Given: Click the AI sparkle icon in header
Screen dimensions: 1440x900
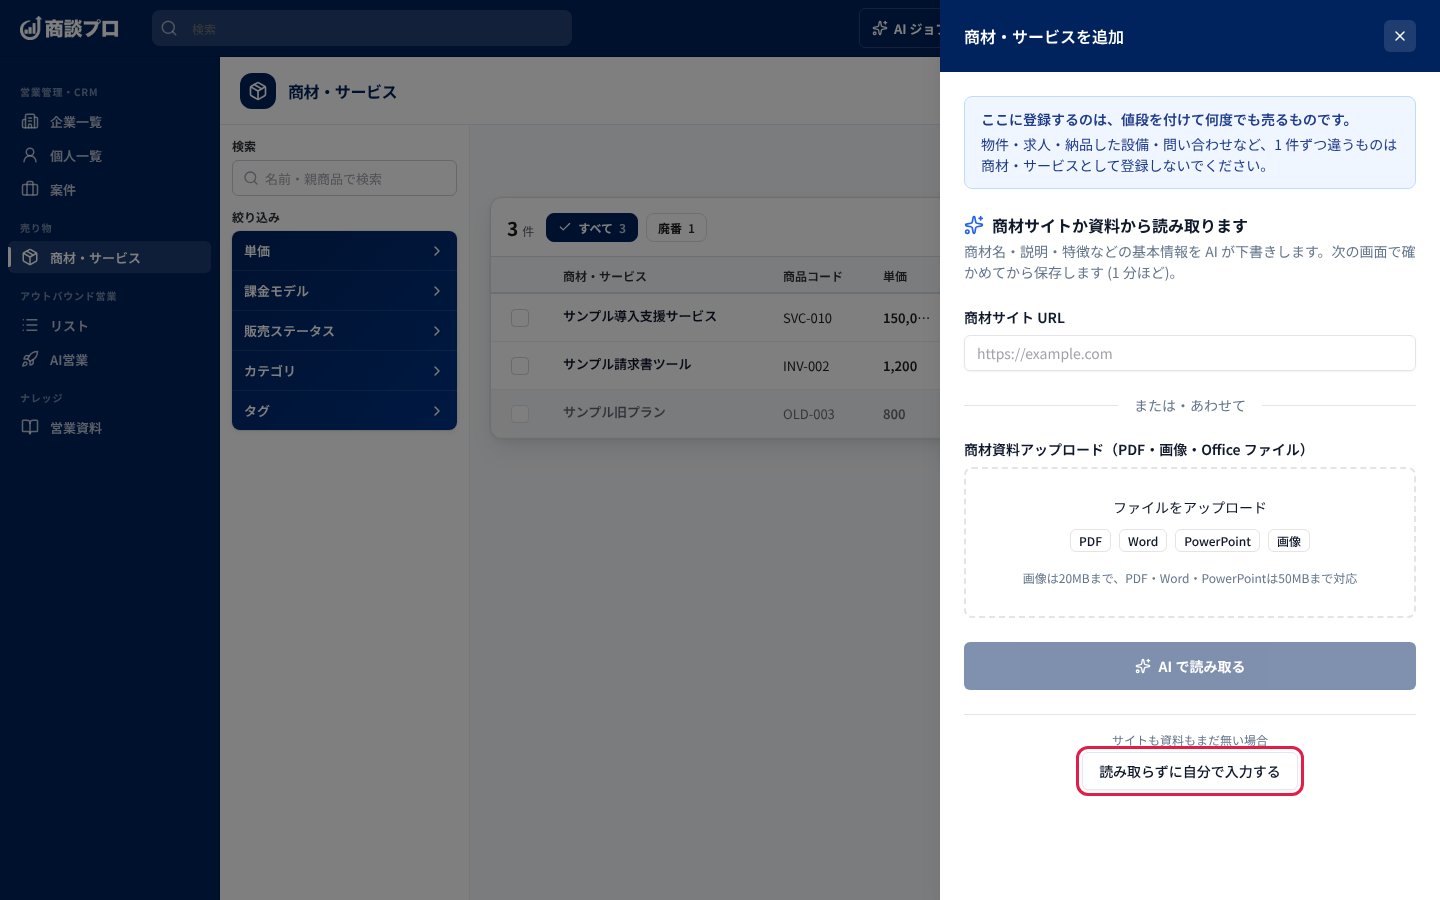Looking at the screenshot, I should click(880, 28).
